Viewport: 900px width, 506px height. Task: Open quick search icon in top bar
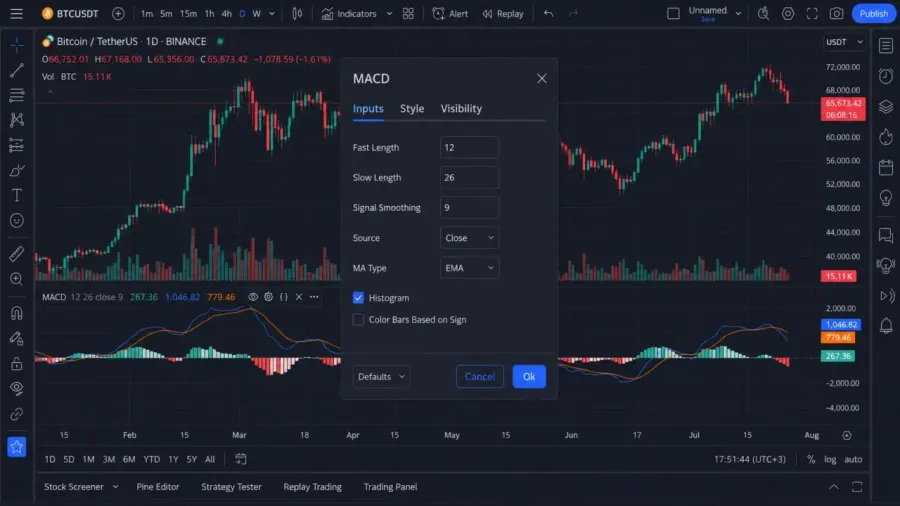click(x=763, y=13)
